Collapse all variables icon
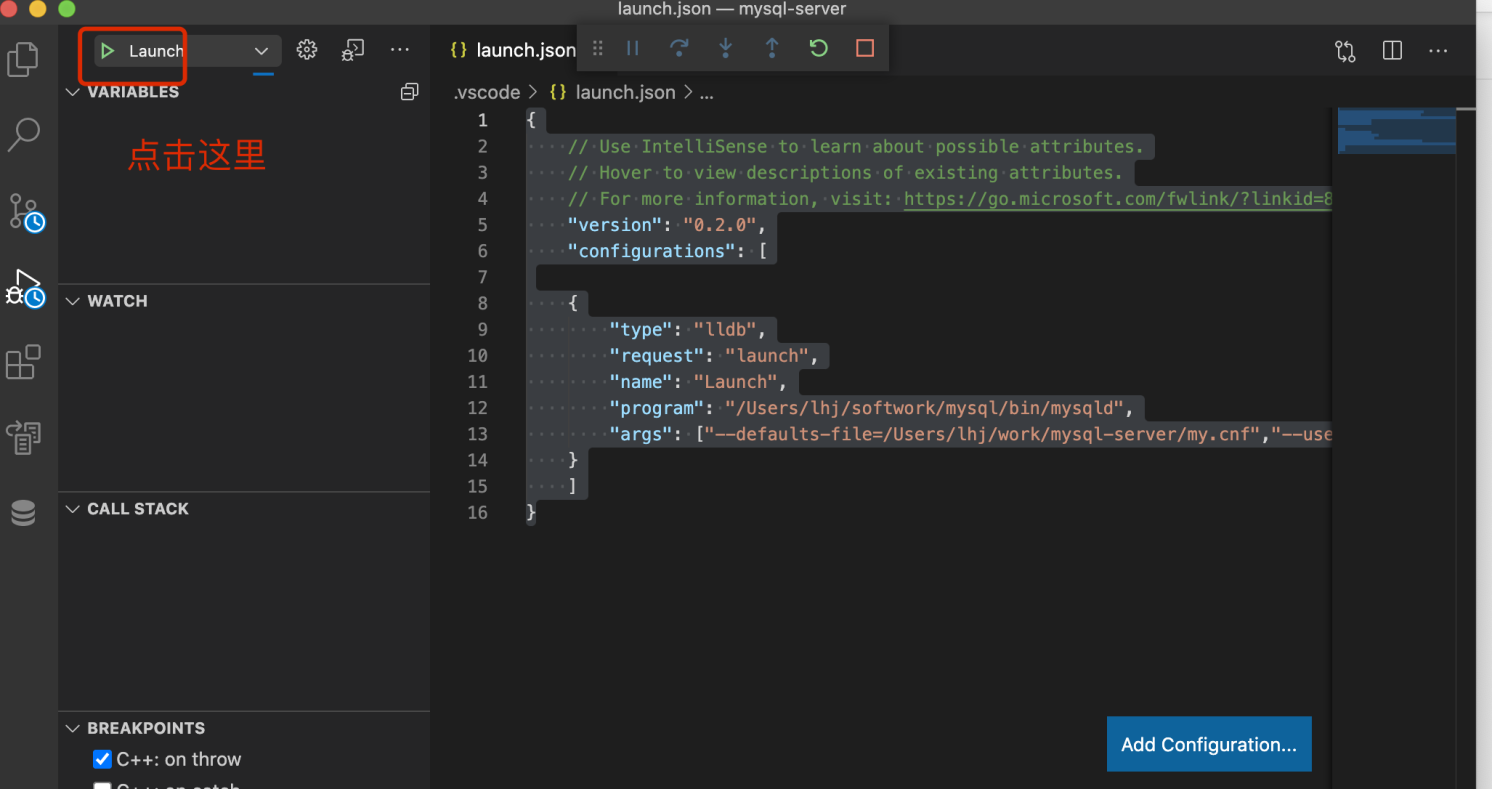Image resolution: width=1492 pixels, height=789 pixels. click(x=409, y=92)
